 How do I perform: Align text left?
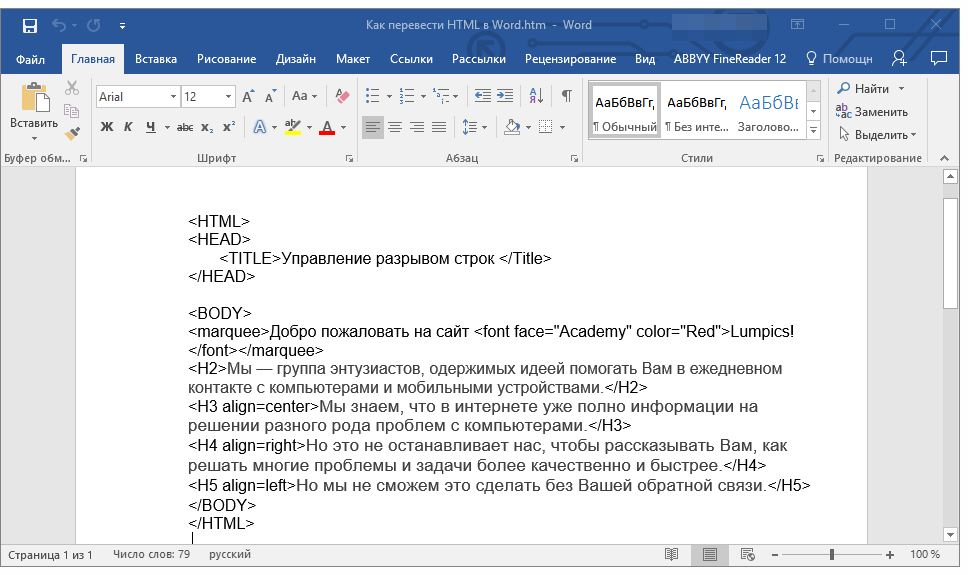[372, 127]
